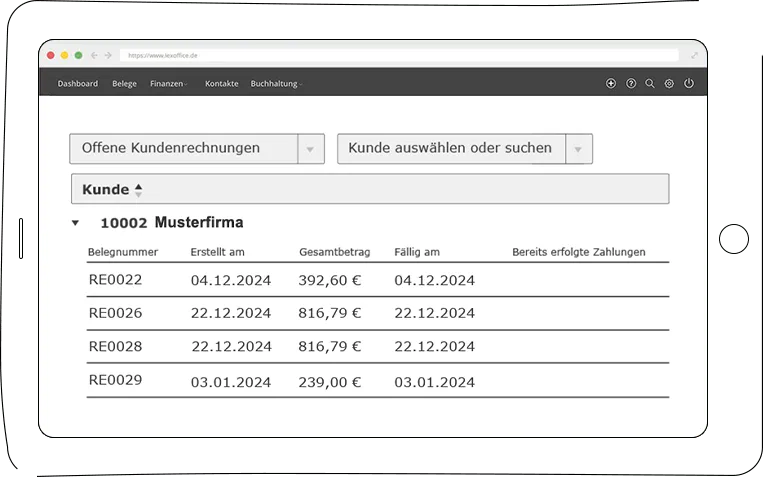The image size is (763, 477).
Task: Click the plus (add new) icon
Action: [x=611, y=83]
